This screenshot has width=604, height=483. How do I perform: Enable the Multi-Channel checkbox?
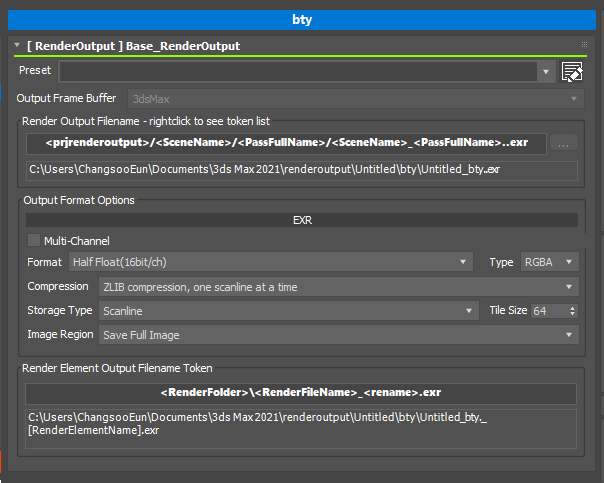(35, 240)
